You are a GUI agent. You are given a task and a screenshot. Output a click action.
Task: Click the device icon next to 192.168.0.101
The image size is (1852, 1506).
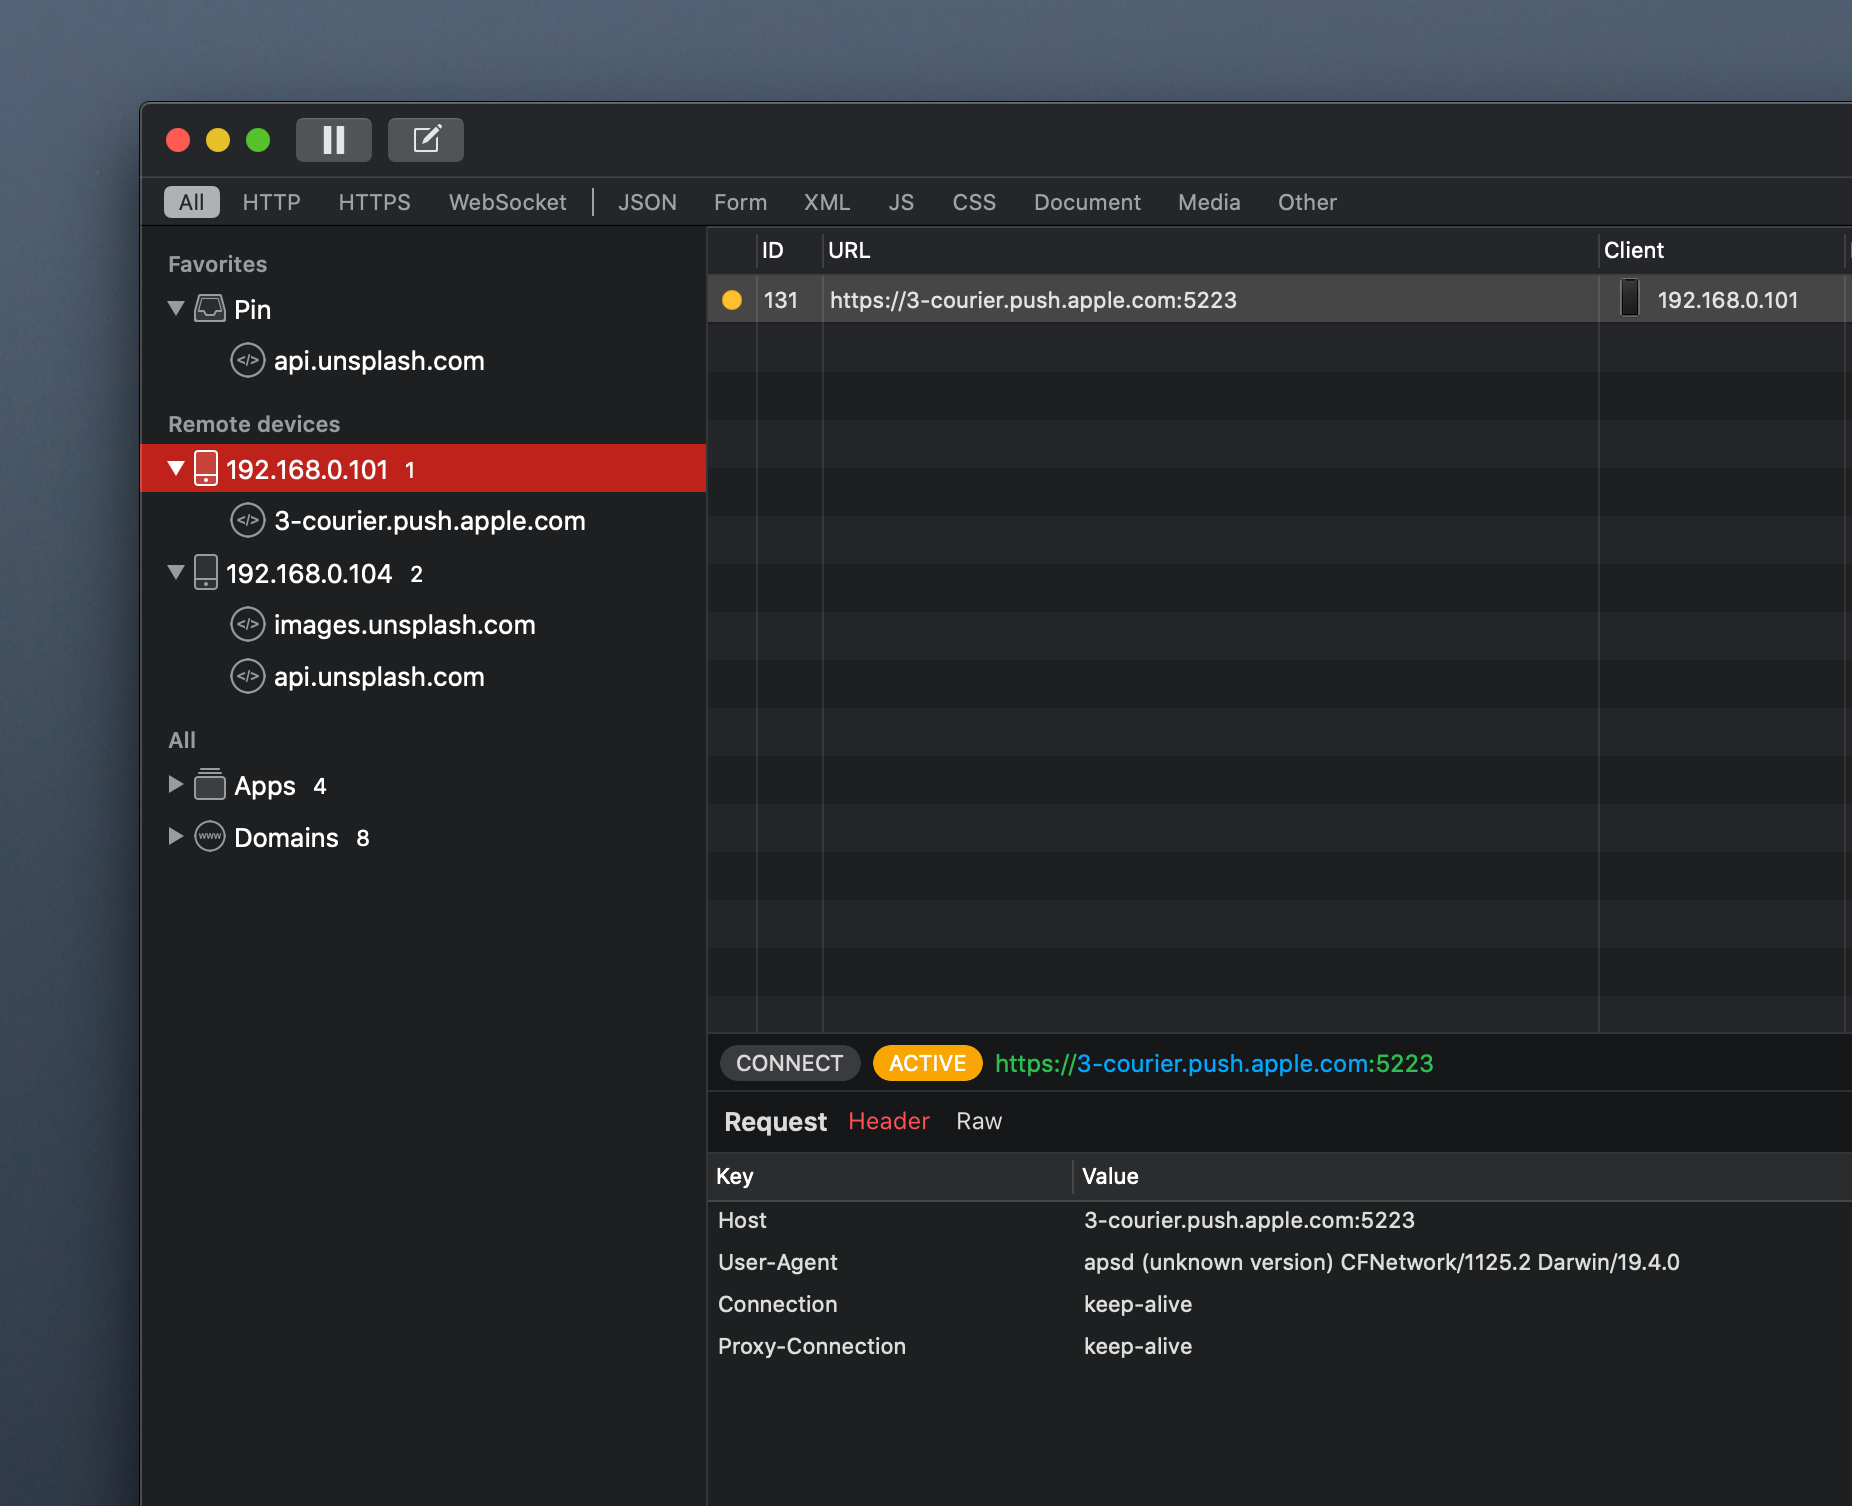(206, 468)
